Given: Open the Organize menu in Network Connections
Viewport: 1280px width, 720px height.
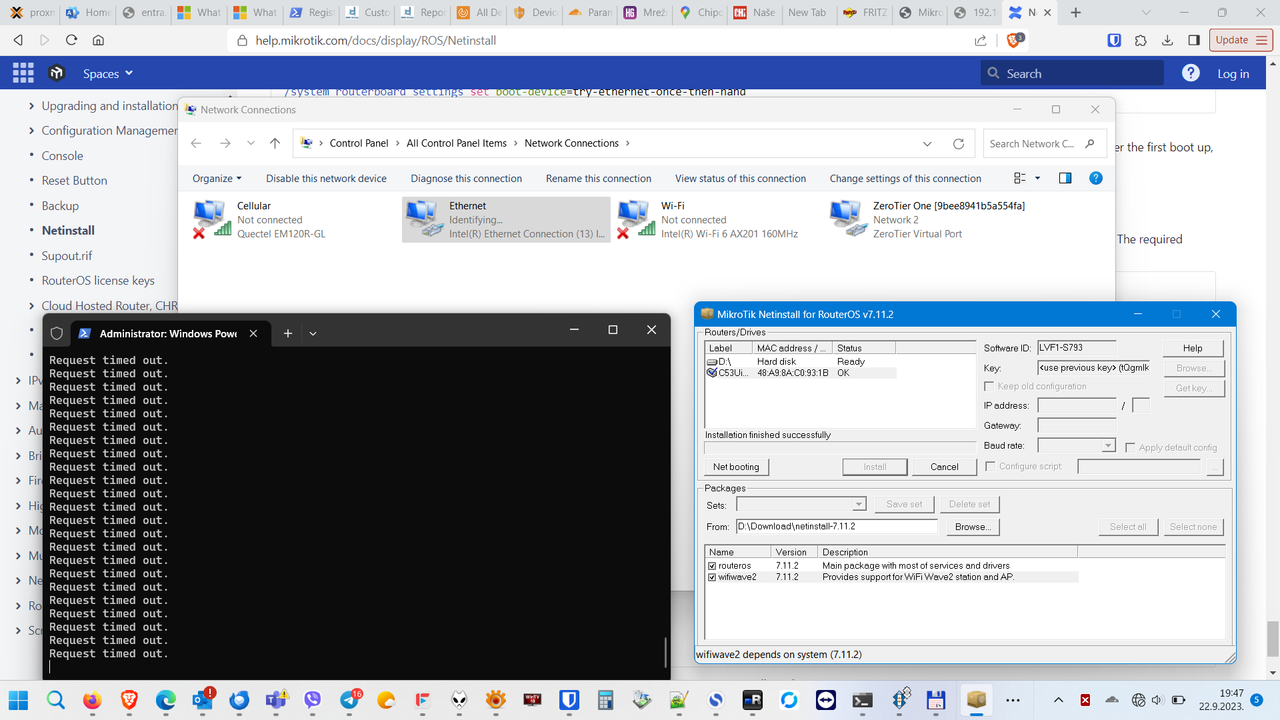Looking at the screenshot, I should click(216, 178).
